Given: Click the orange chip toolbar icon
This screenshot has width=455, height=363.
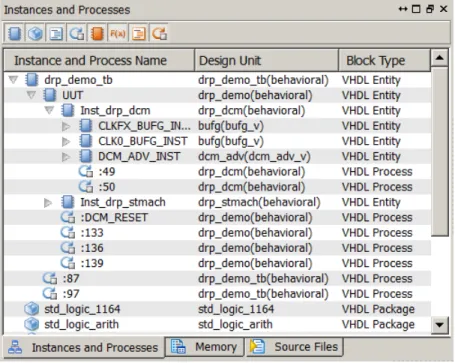Looking at the screenshot, I should point(97,33).
